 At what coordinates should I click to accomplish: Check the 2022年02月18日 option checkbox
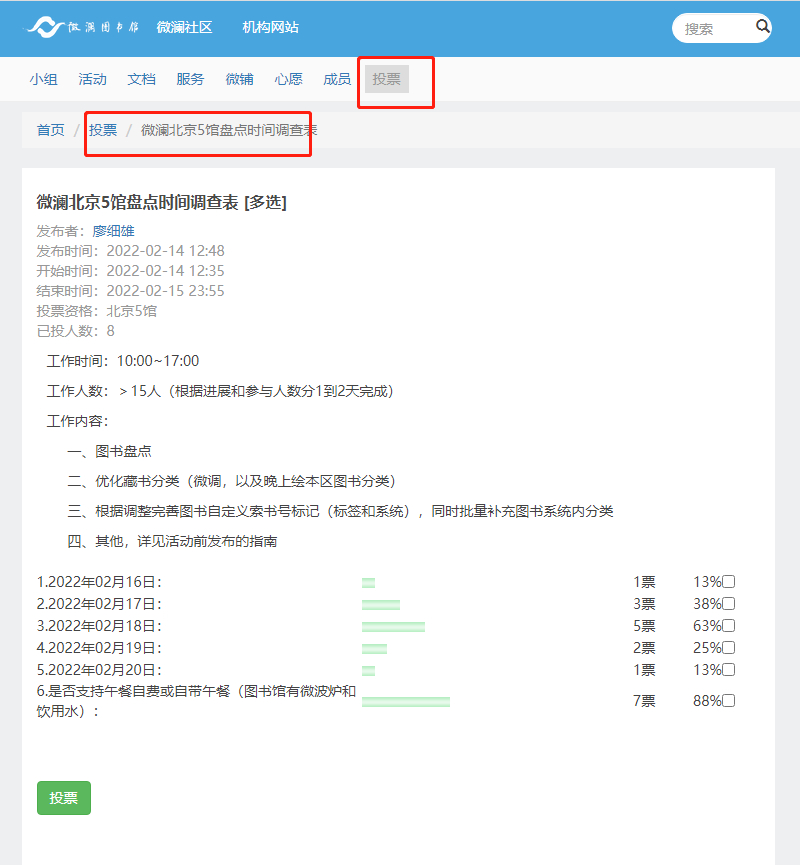tap(729, 626)
